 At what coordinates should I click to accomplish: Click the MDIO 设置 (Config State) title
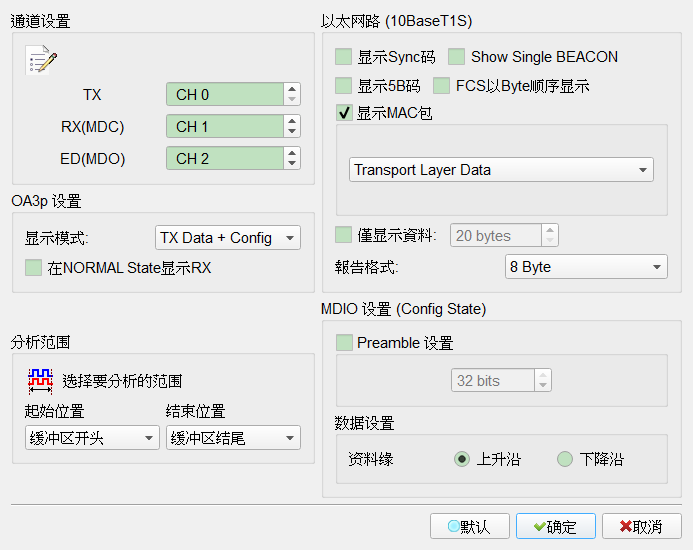point(404,309)
